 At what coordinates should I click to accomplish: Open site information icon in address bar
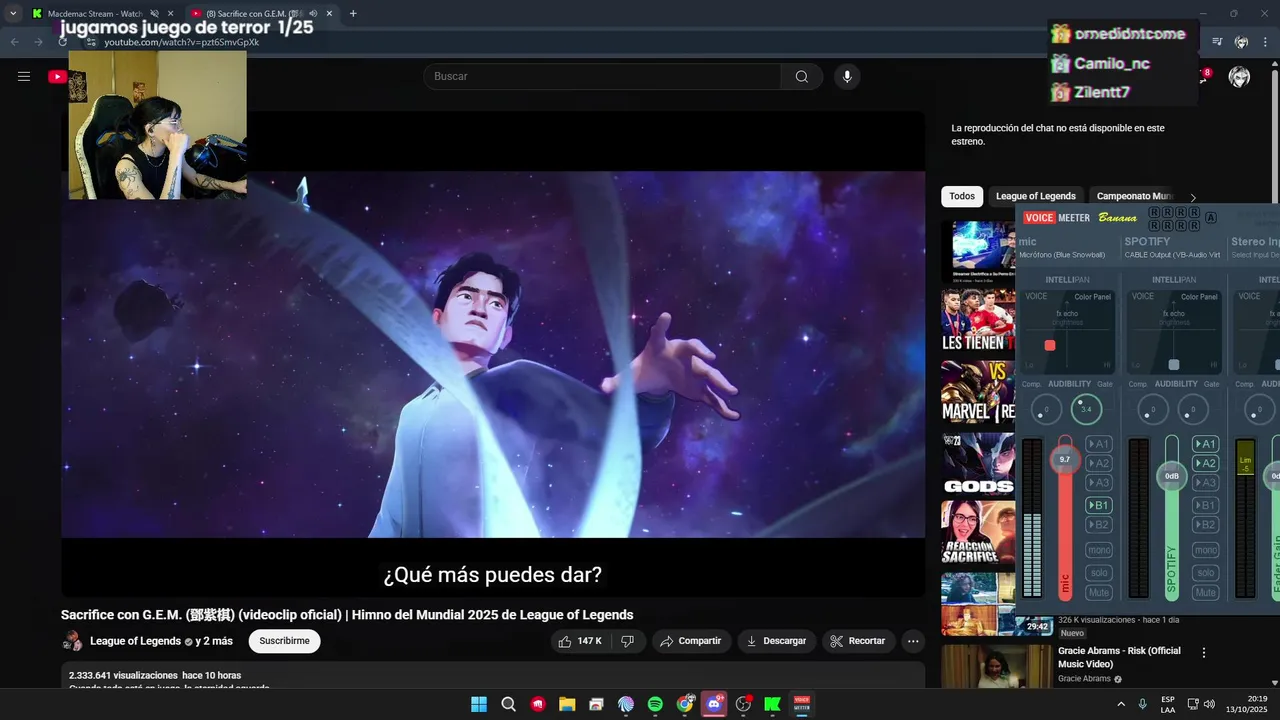pyautogui.click(x=92, y=43)
